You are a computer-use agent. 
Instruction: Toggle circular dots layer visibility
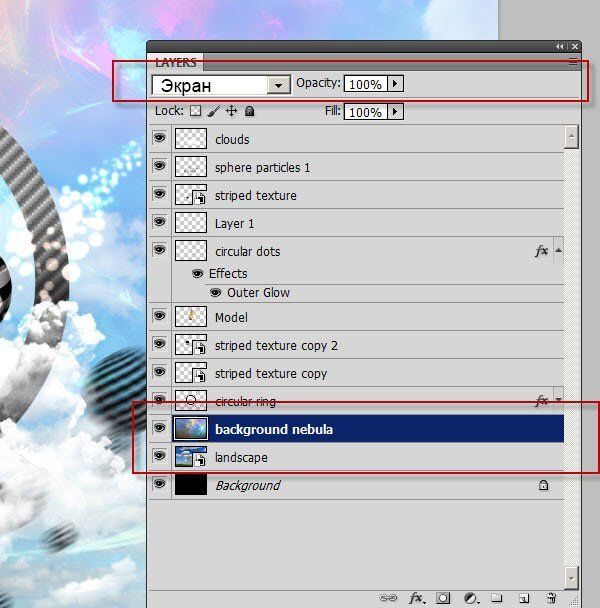click(x=159, y=250)
